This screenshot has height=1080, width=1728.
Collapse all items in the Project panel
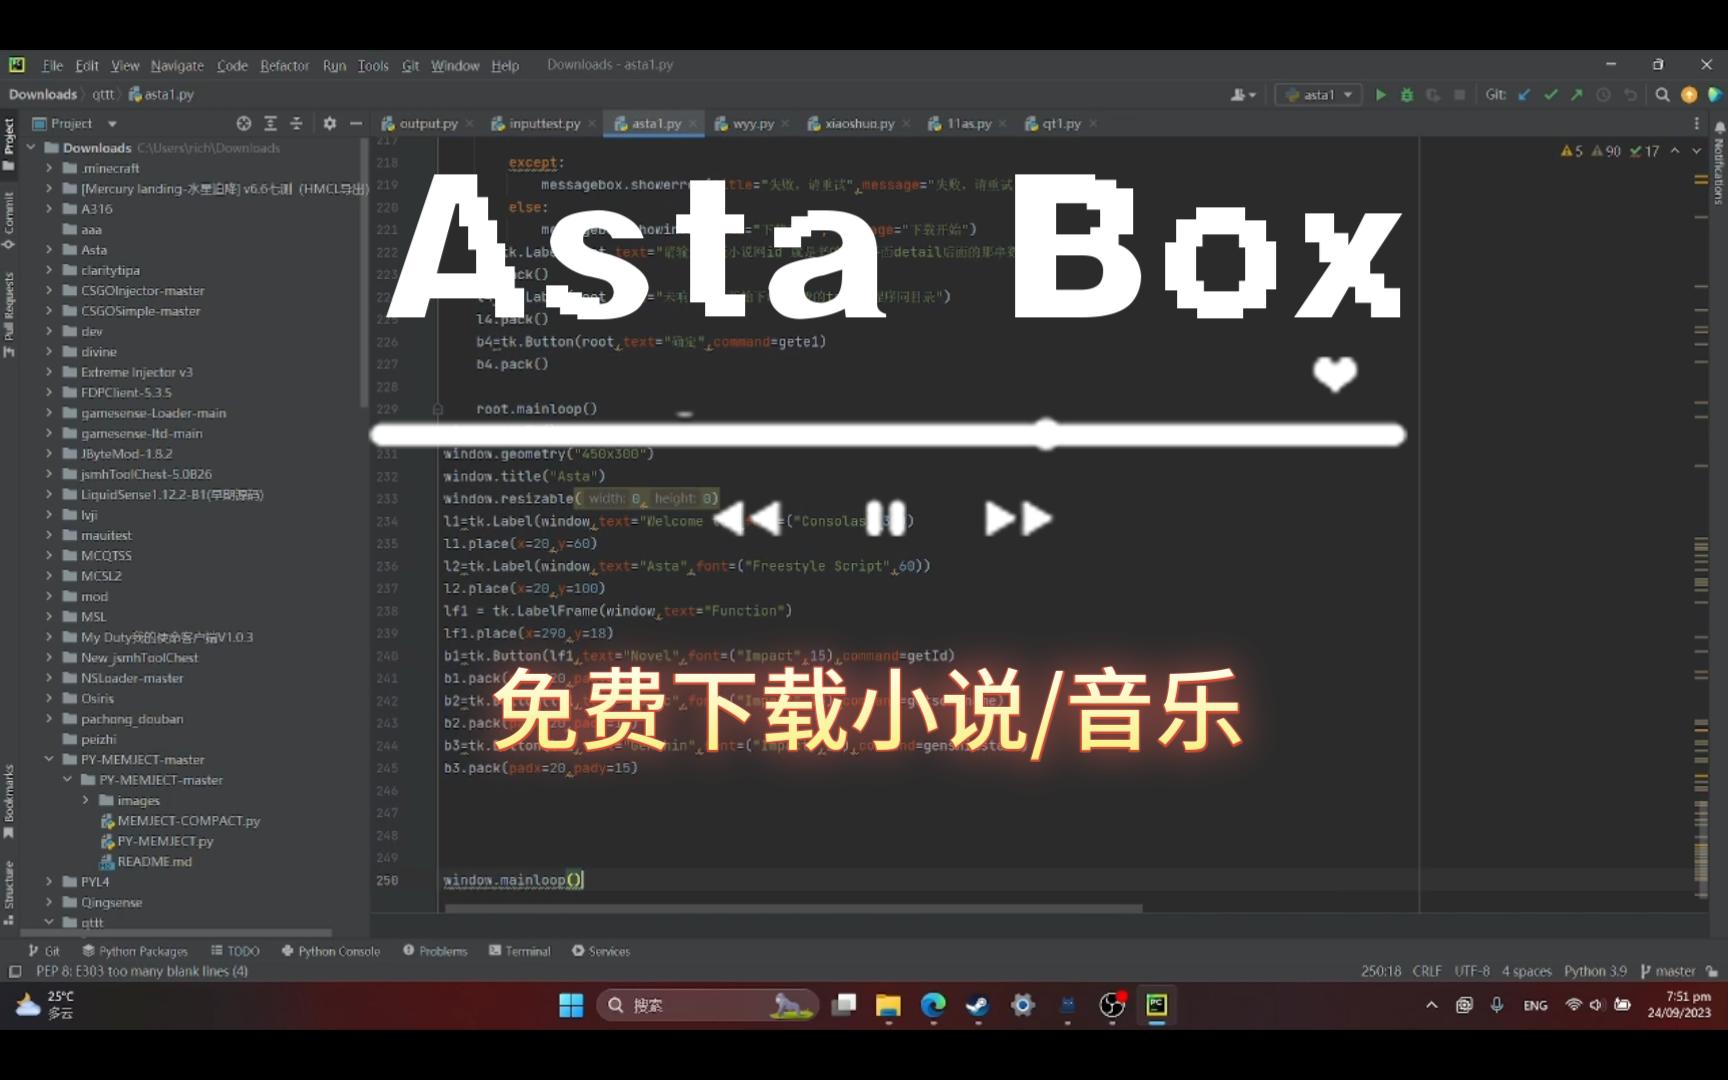tap(296, 123)
